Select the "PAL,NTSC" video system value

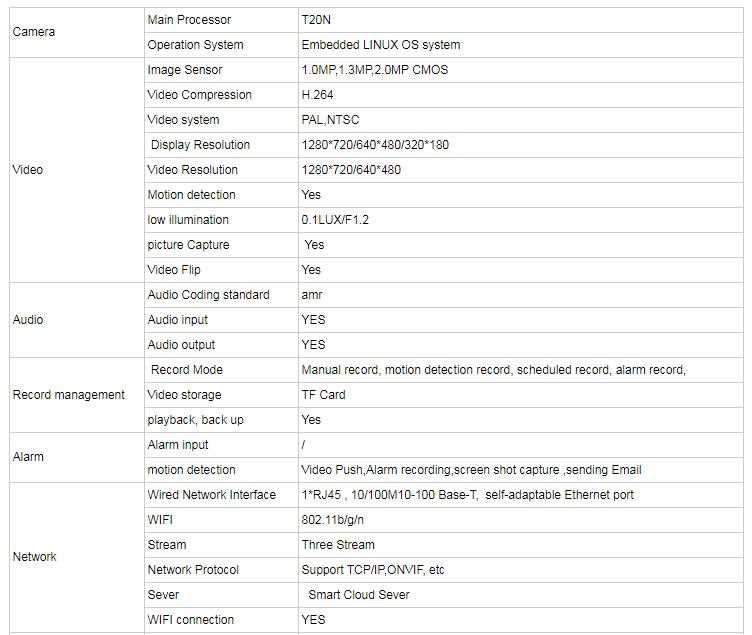click(x=330, y=120)
